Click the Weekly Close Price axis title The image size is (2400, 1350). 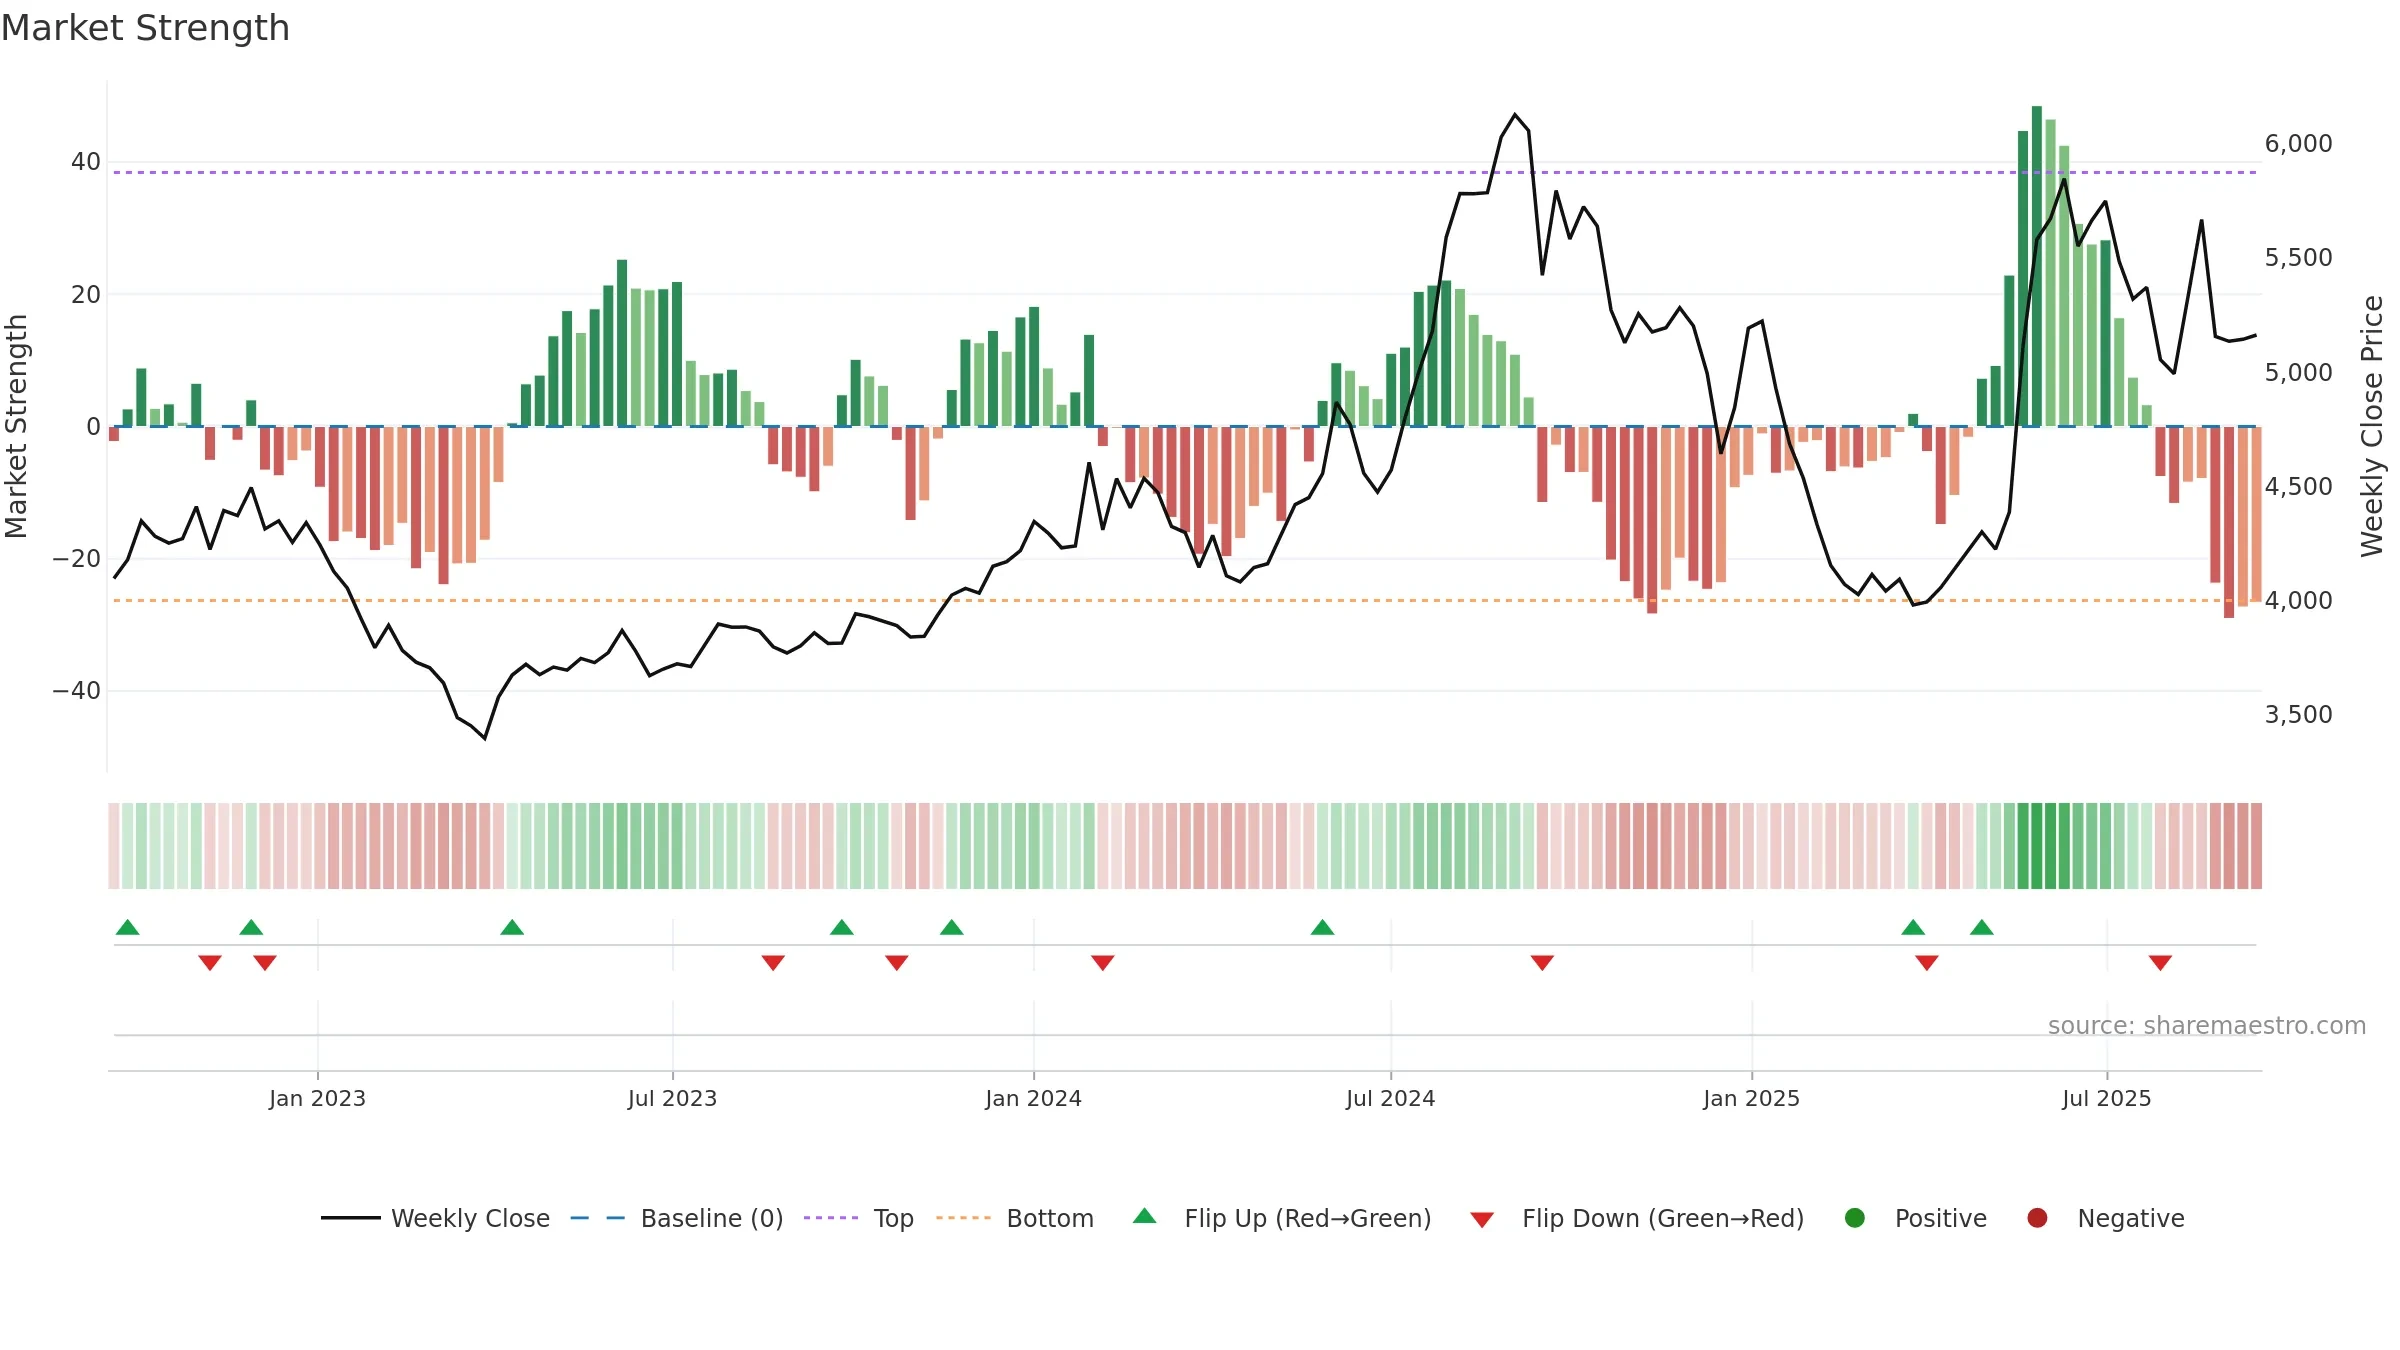pyautogui.click(x=2372, y=426)
